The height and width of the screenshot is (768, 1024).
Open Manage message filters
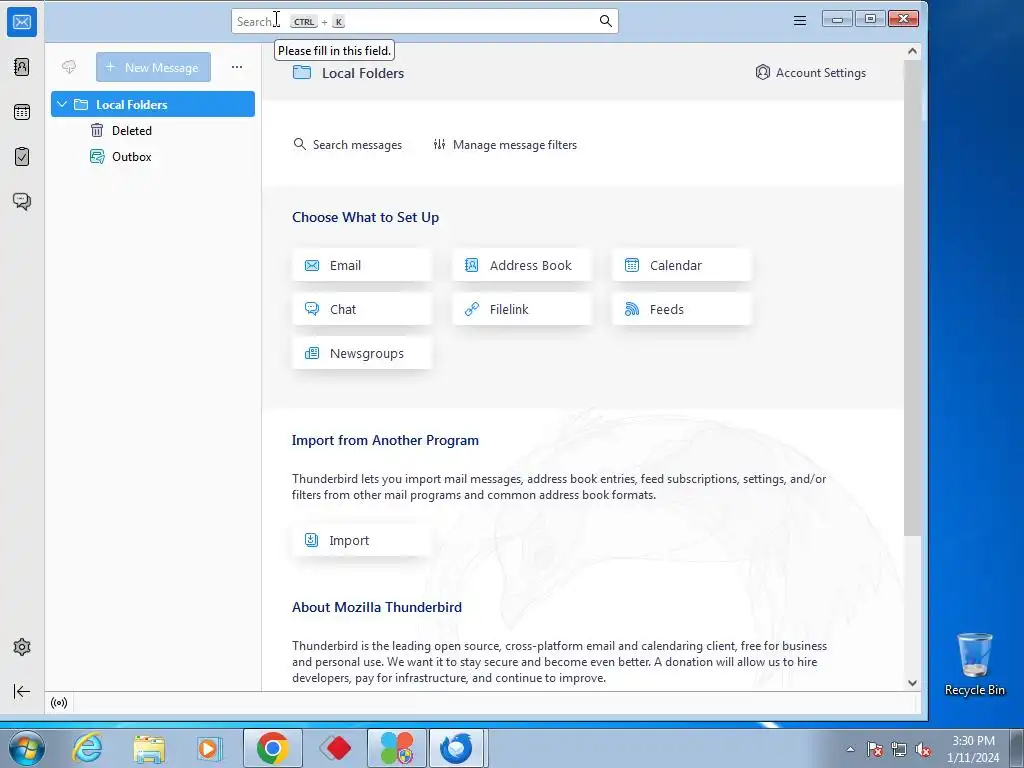pos(505,144)
